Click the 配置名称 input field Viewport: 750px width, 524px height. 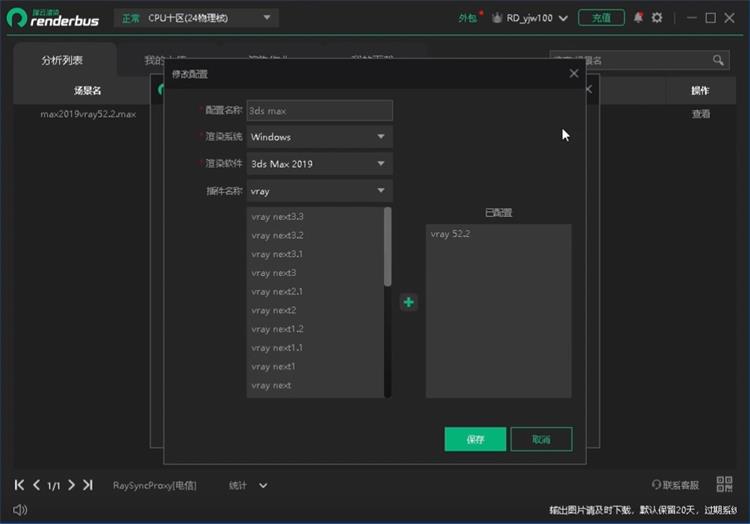[319, 111]
